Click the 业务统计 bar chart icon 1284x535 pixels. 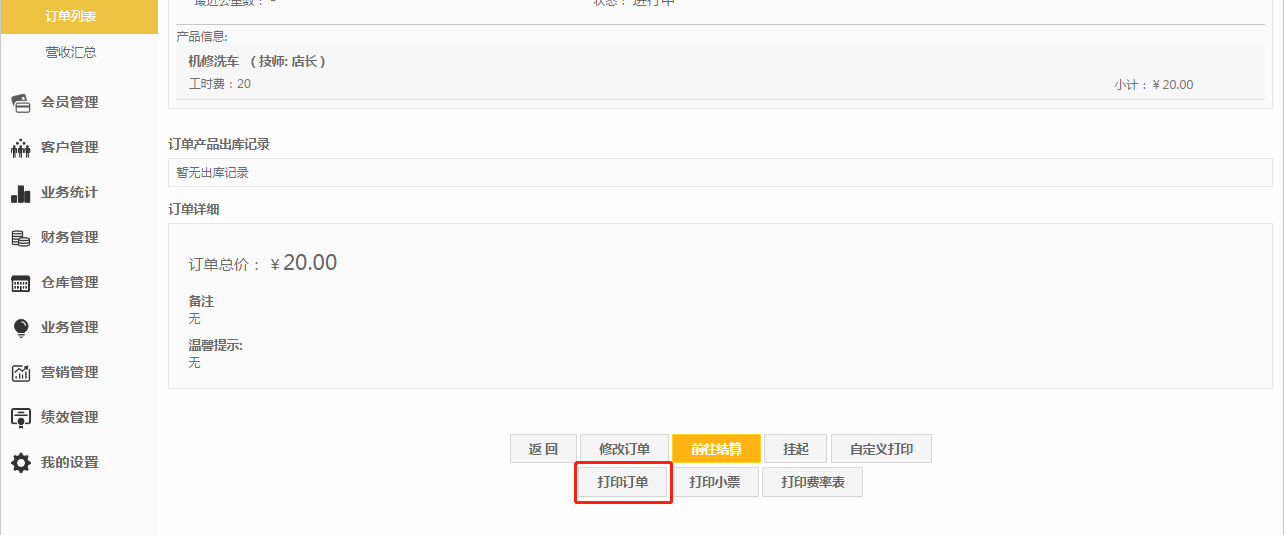pos(20,193)
